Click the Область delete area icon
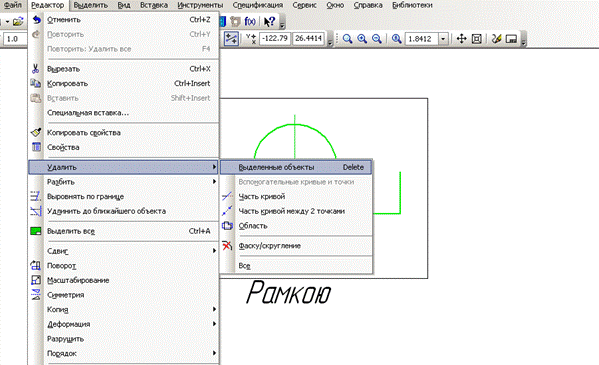The width and height of the screenshot is (599, 365). pyautogui.click(x=227, y=225)
